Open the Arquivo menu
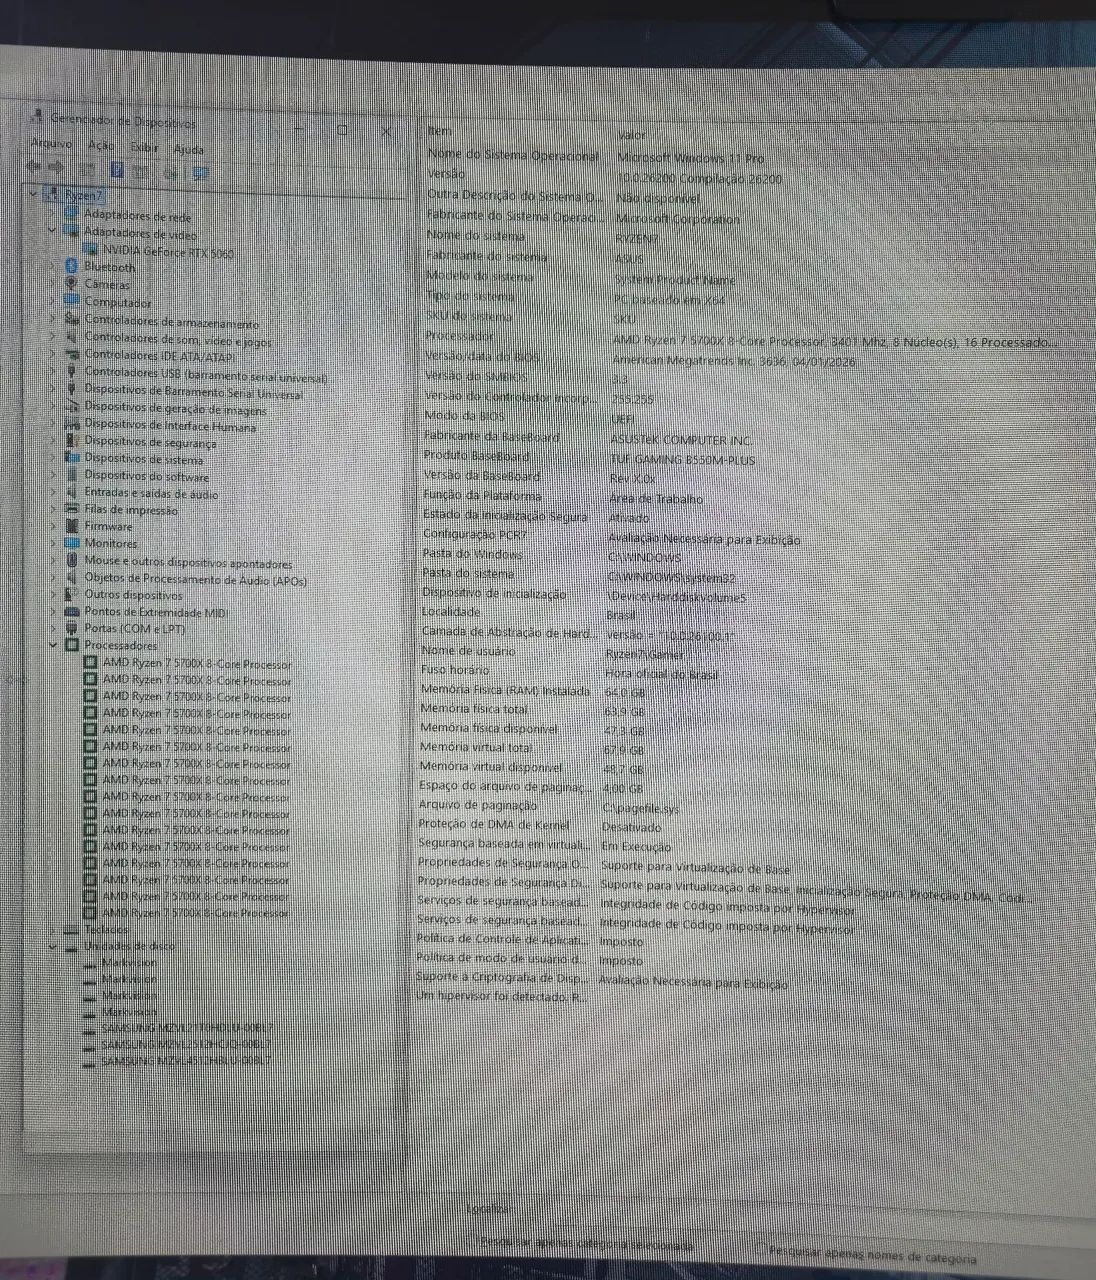1096x1280 pixels. [50, 144]
